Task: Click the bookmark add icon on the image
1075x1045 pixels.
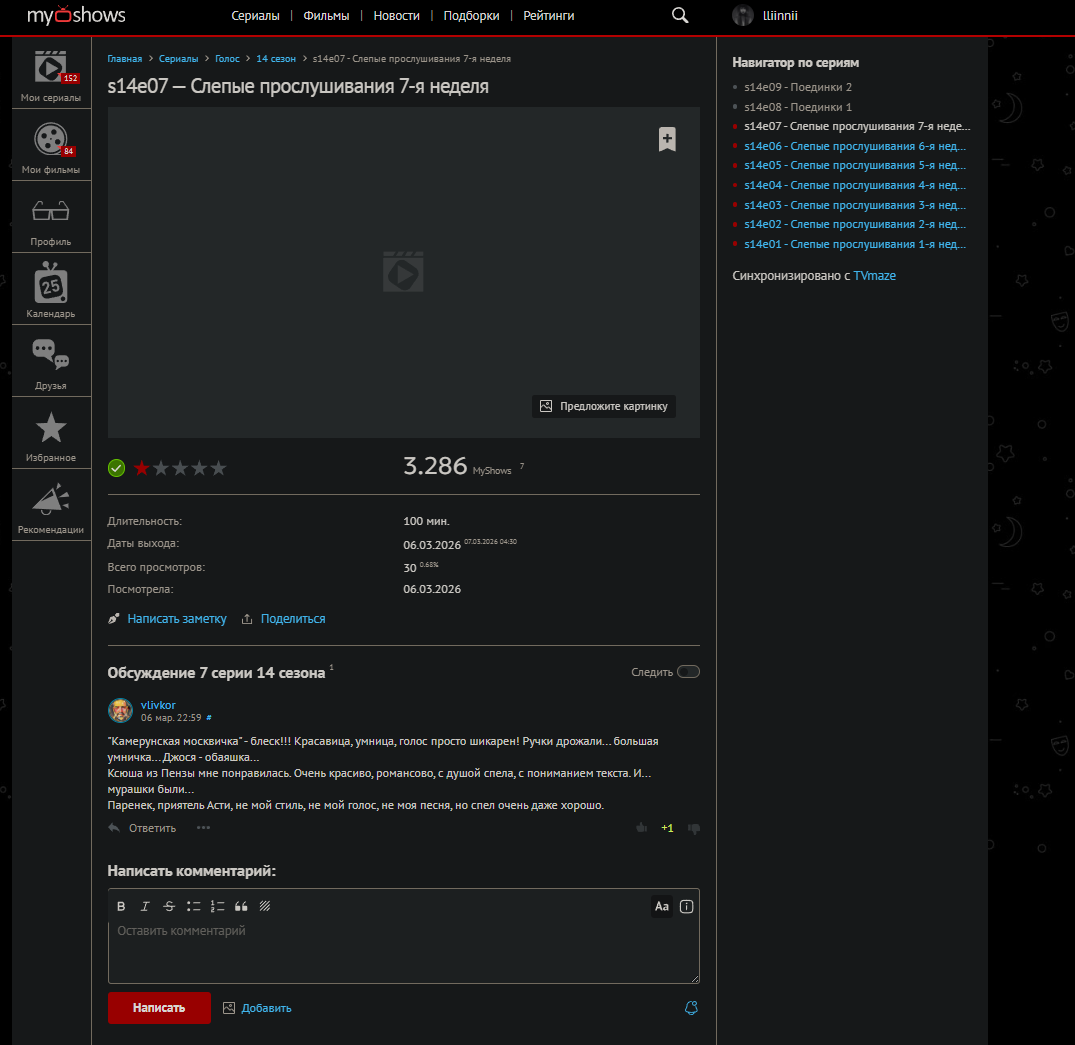Action: point(667,139)
